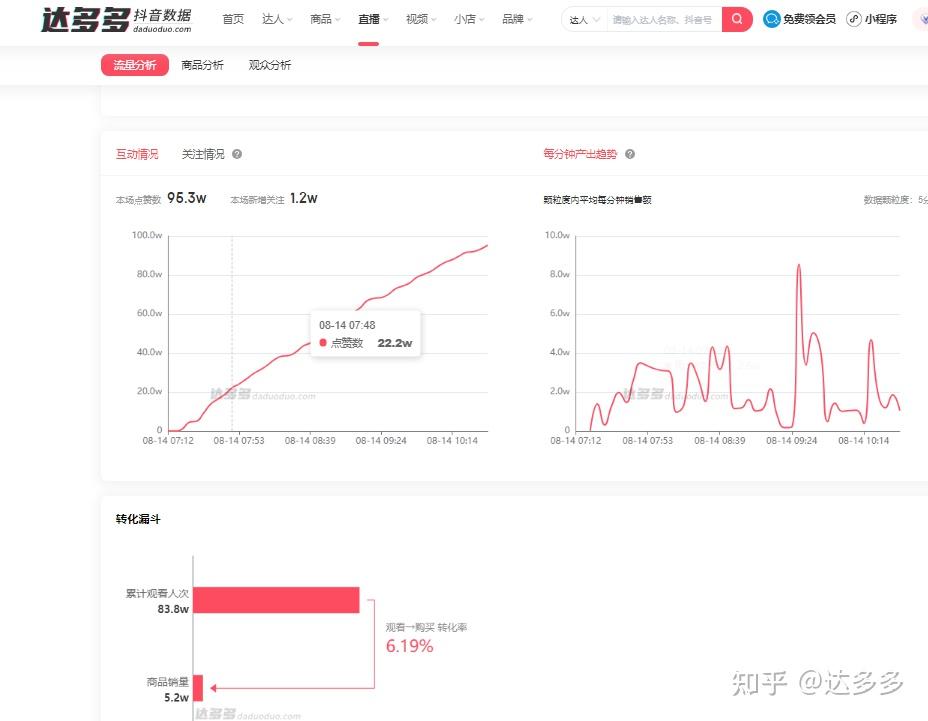
Task: Click the 100.0w likes axis label
Action: pyautogui.click(x=147, y=235)
